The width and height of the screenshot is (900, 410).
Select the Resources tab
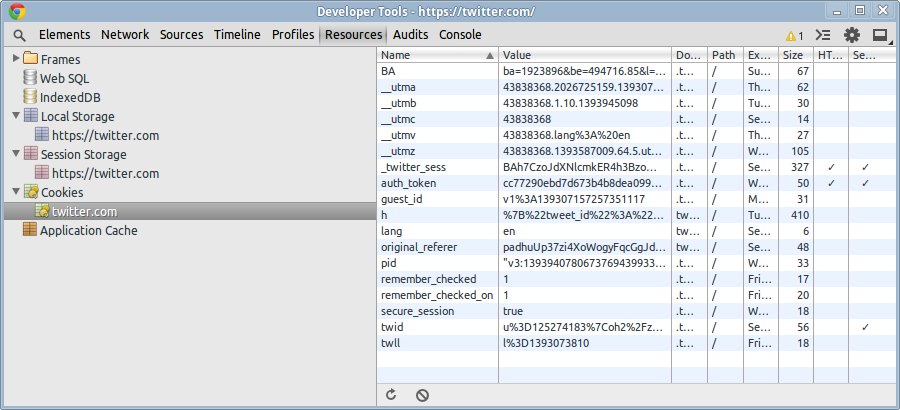[x=354, y=34]
